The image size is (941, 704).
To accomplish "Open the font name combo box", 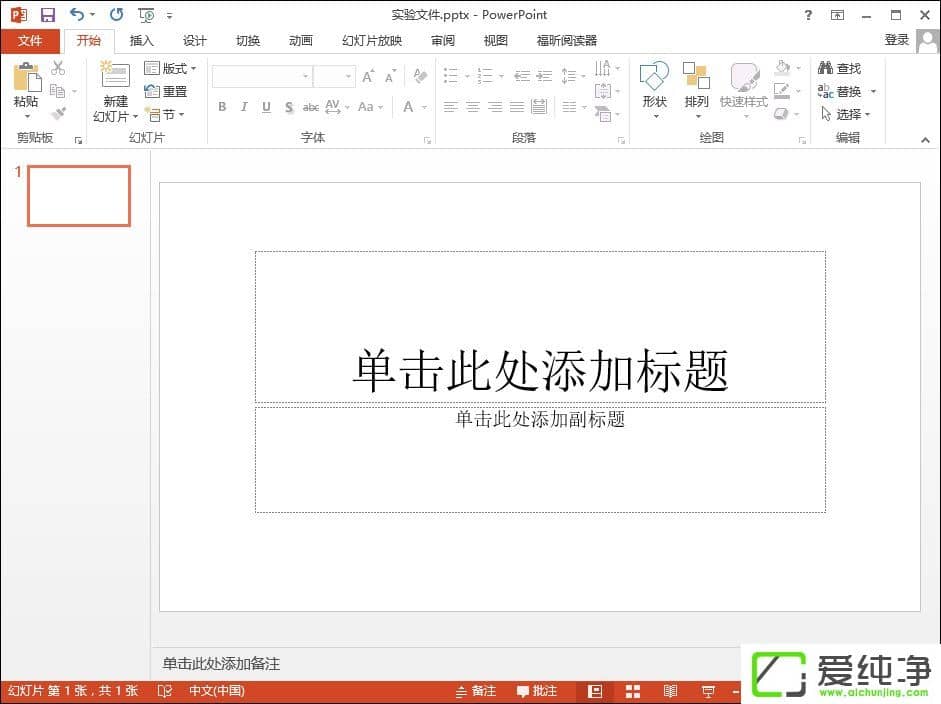I will (262, 76).
